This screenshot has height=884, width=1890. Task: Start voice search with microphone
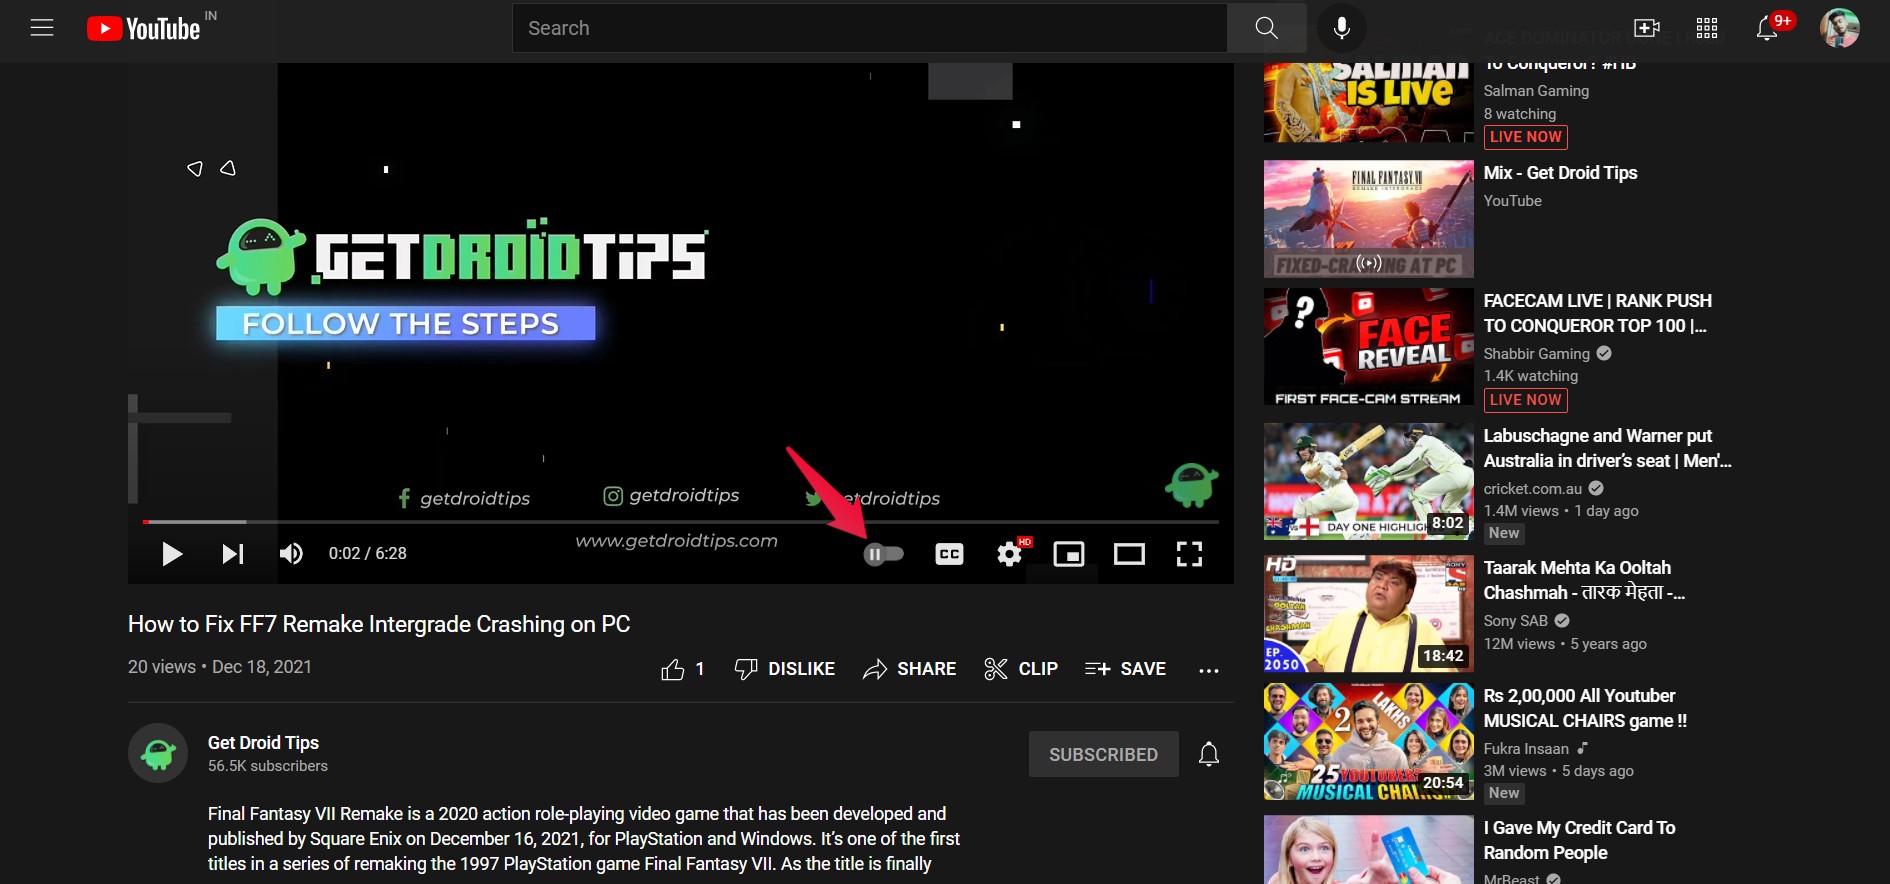point(1342,28)
